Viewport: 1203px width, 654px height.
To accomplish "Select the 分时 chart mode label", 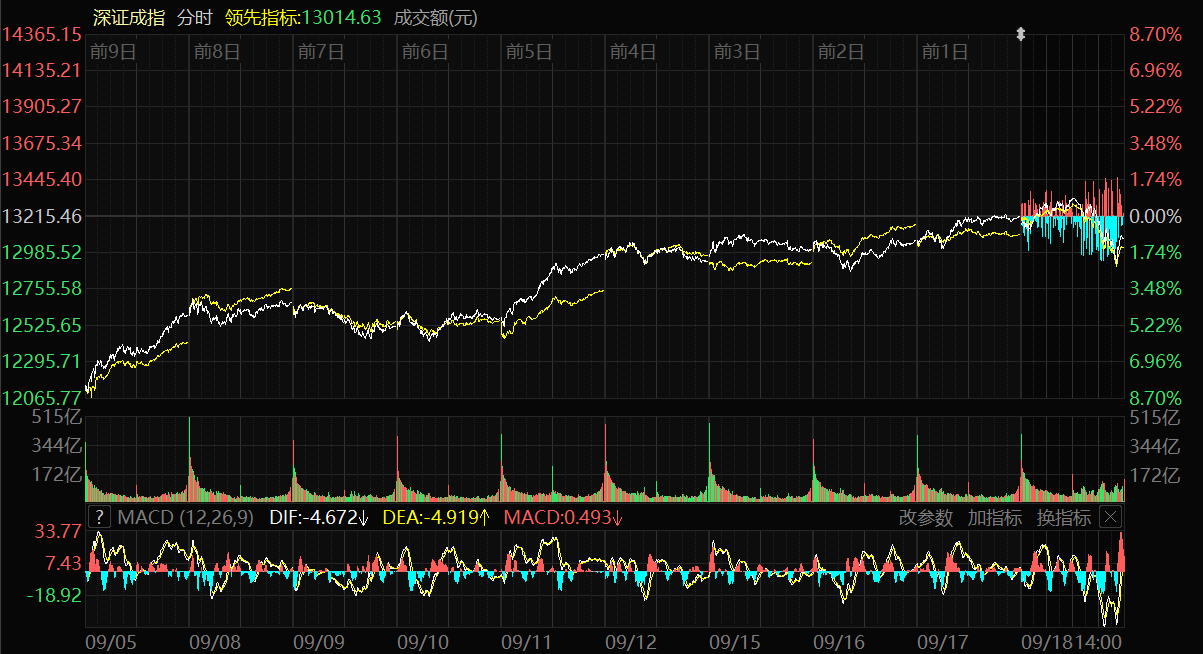I will click(195, 17).
